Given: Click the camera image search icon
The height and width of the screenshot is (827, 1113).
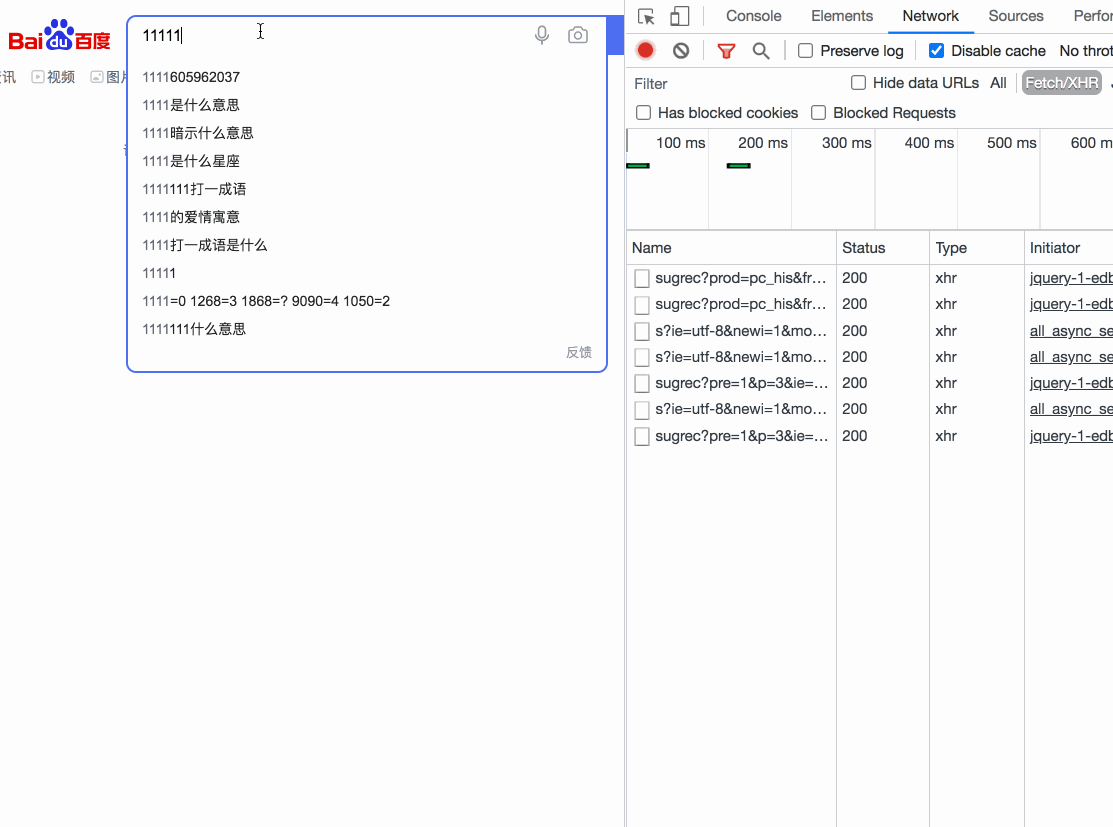Looking at the screenshot, I should [x=578, y=35].
